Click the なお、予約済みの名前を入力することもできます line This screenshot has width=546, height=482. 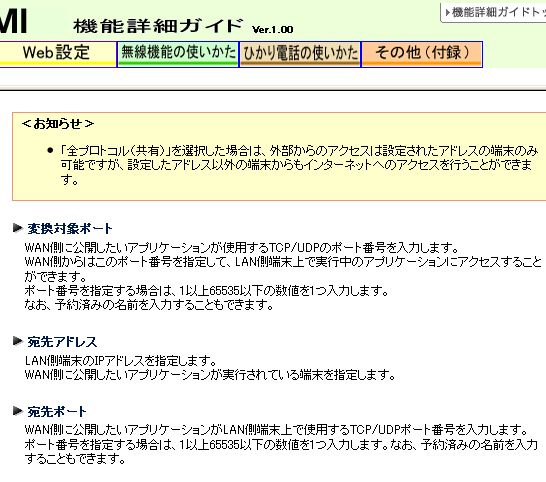(x=149, y=305)
